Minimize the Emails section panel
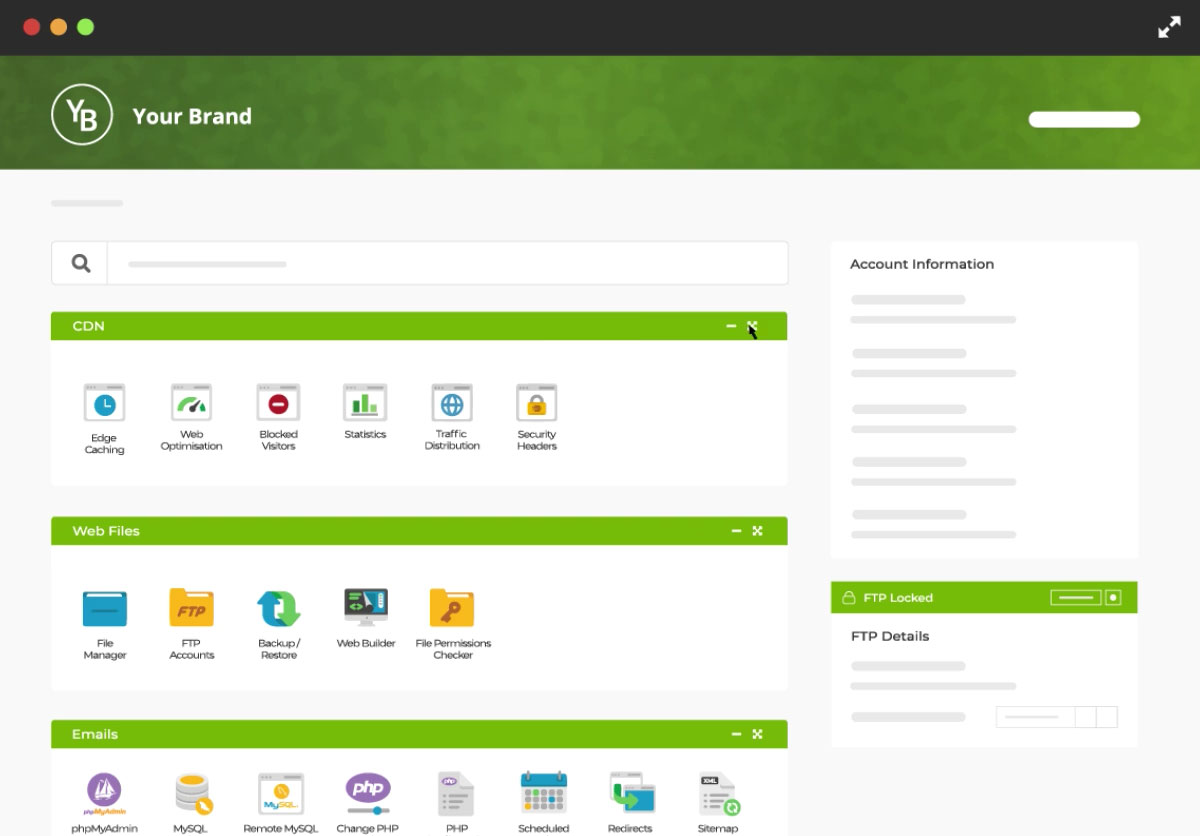 736,734
